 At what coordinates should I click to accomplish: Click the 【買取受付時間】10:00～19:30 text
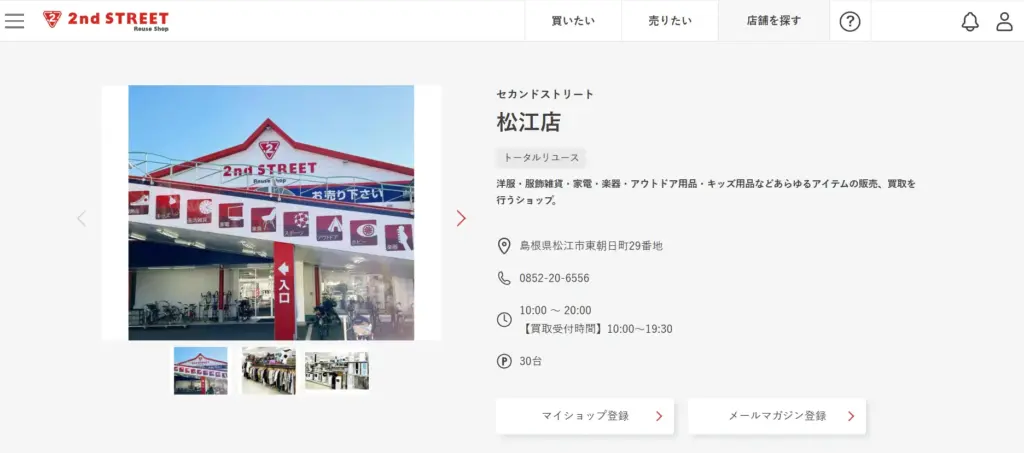pos(596,329)
